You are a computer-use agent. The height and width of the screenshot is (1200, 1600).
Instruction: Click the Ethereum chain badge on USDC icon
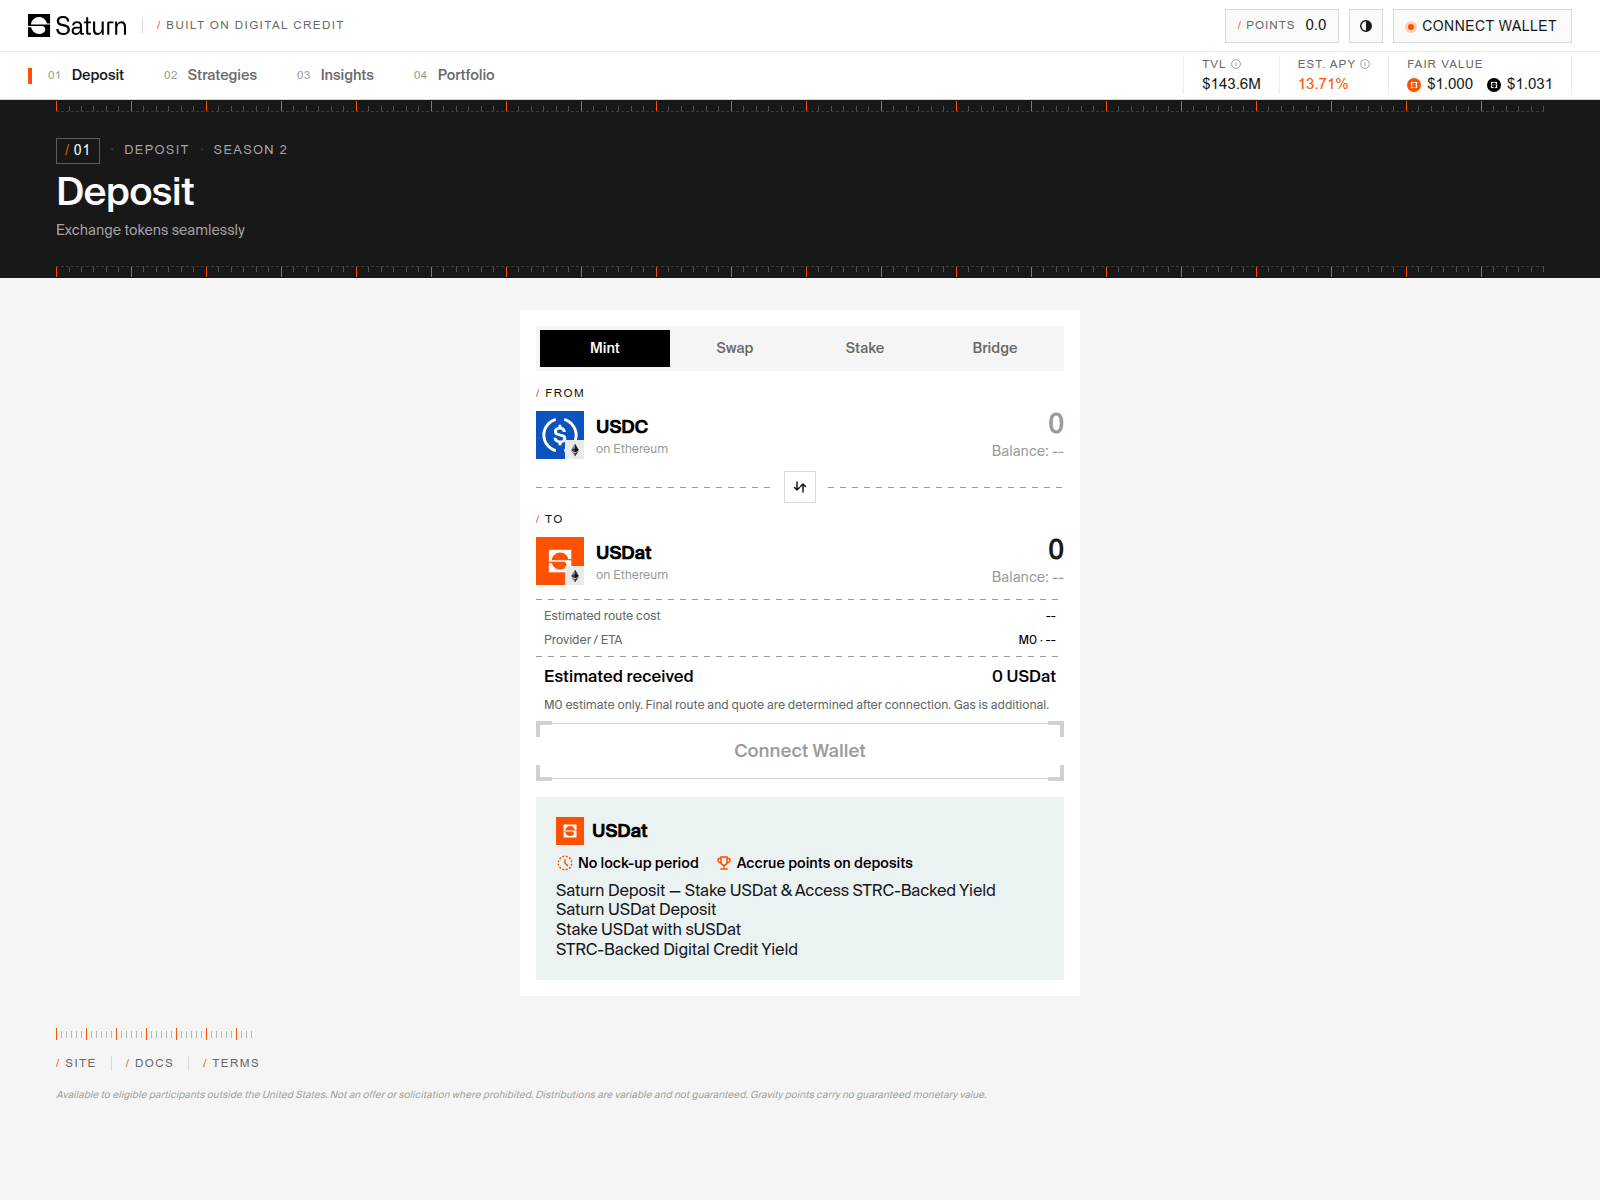point(575,450)
